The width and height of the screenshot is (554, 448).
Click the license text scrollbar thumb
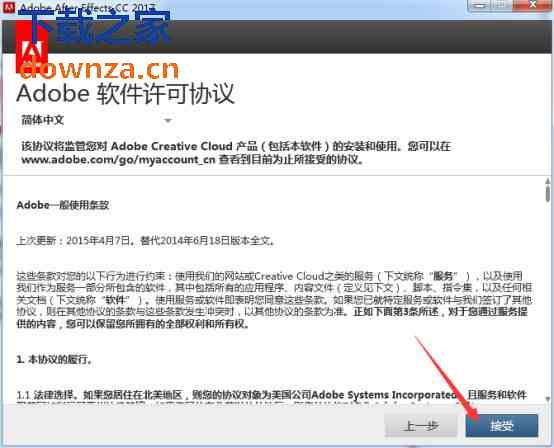click(548, 194)
